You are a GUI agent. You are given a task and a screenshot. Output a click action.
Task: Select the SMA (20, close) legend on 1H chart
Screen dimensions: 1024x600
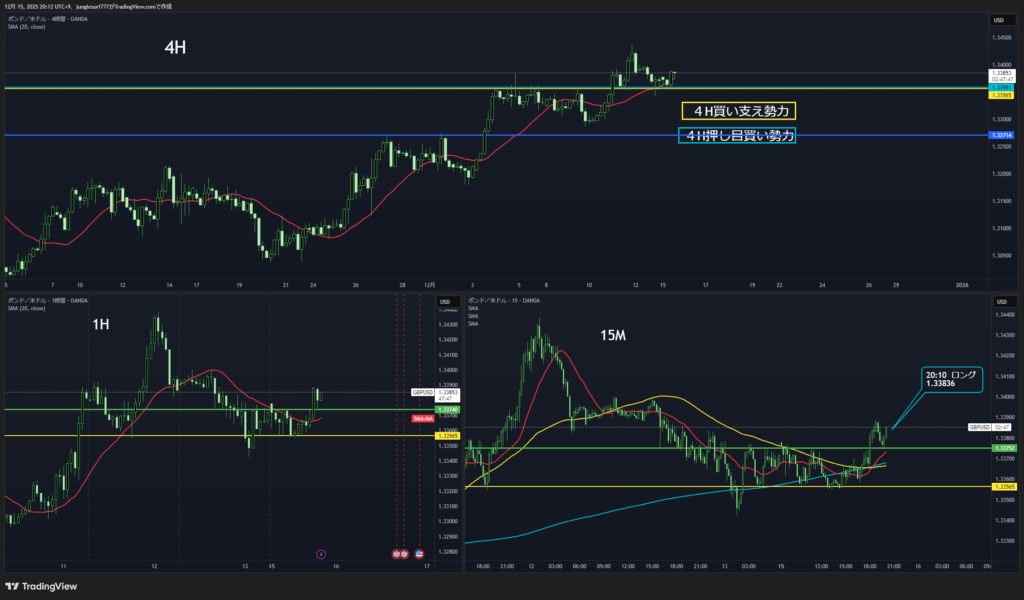pos(25,307)
